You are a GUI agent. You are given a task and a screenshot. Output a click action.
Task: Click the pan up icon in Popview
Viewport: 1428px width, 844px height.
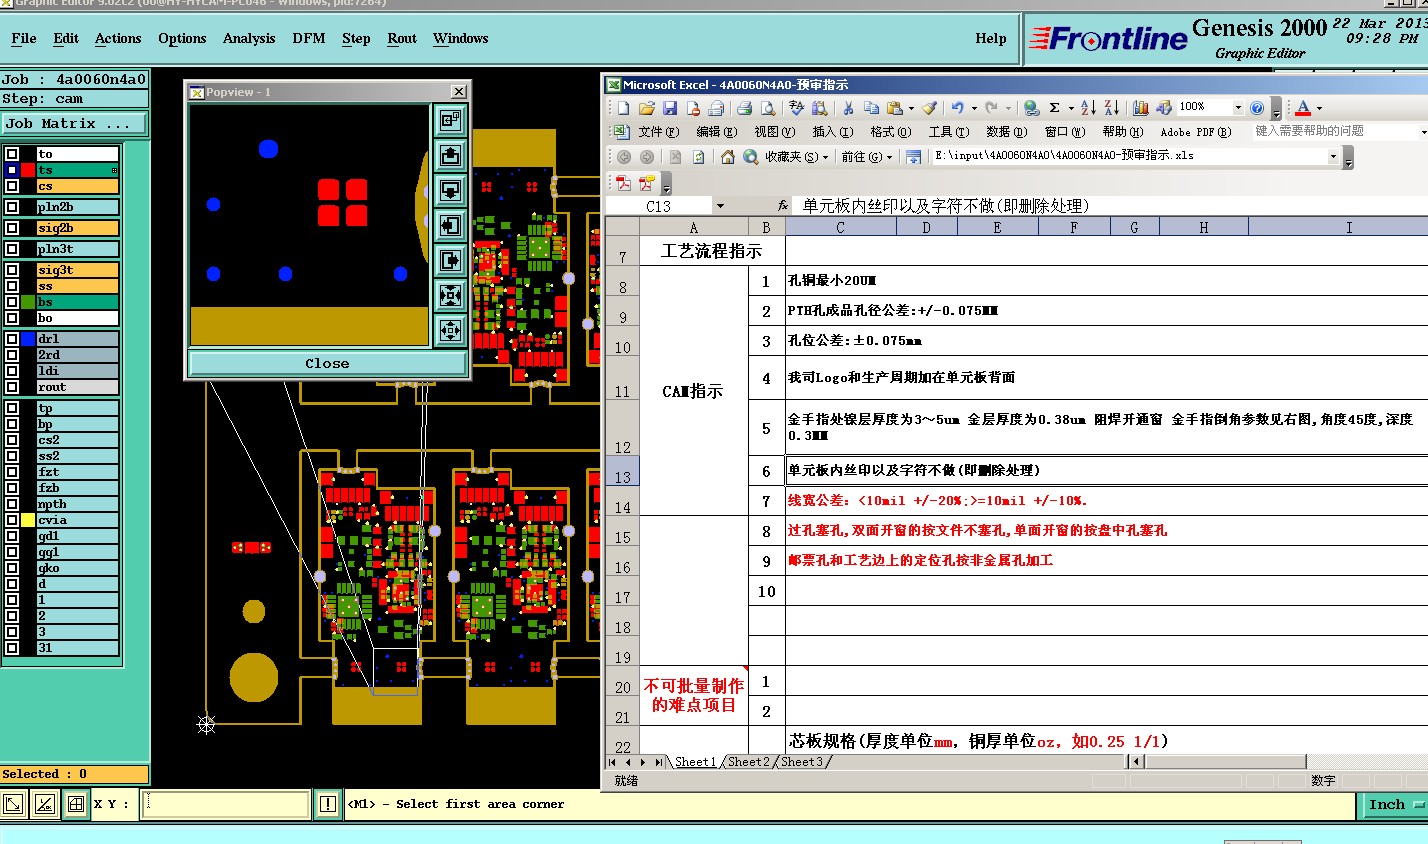[x=450, y=155]
